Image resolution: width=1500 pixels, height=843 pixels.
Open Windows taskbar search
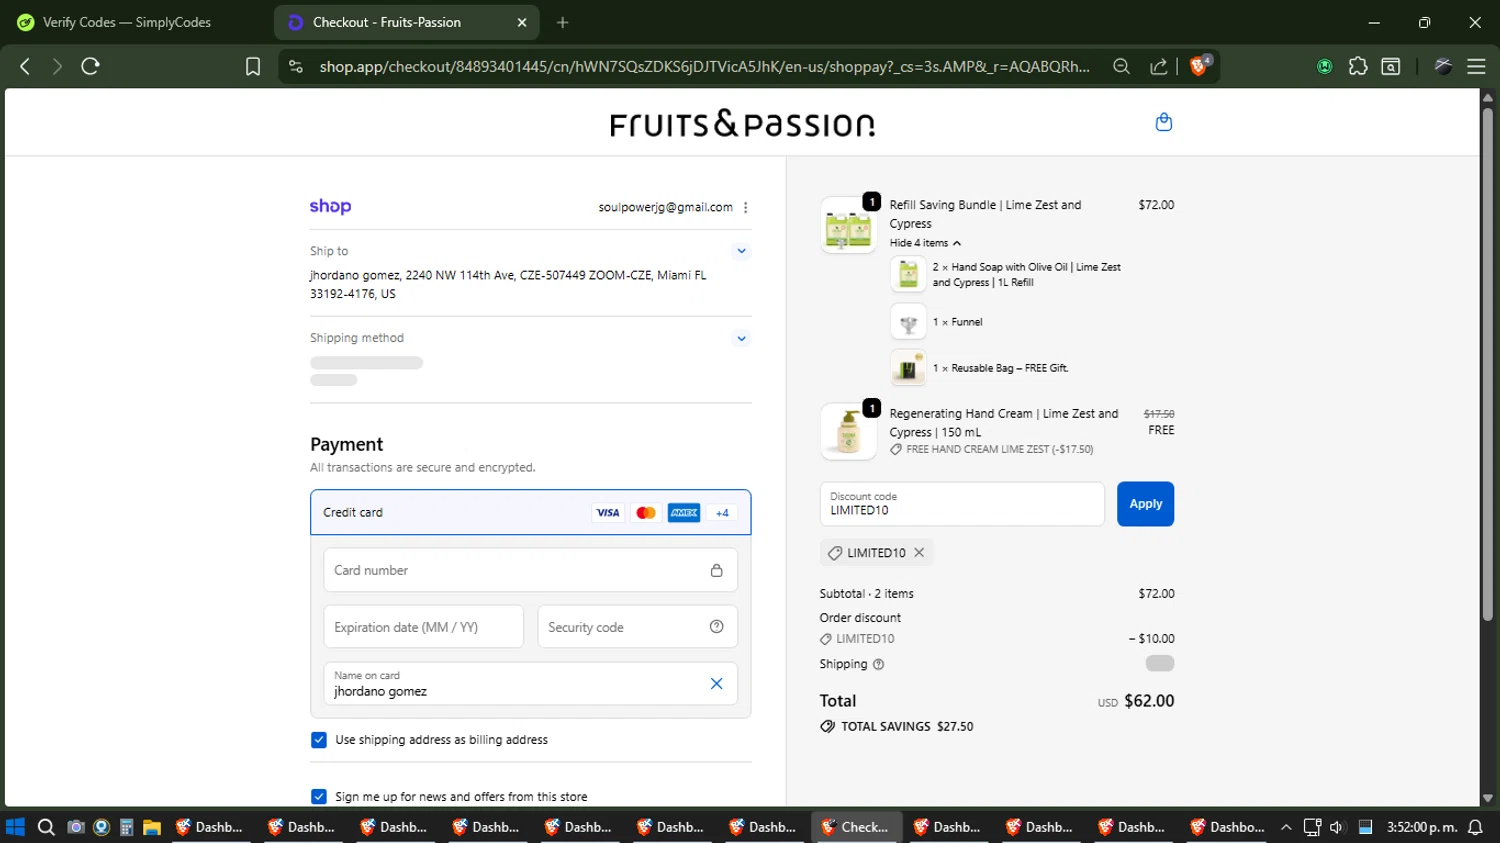coord(46,827)
